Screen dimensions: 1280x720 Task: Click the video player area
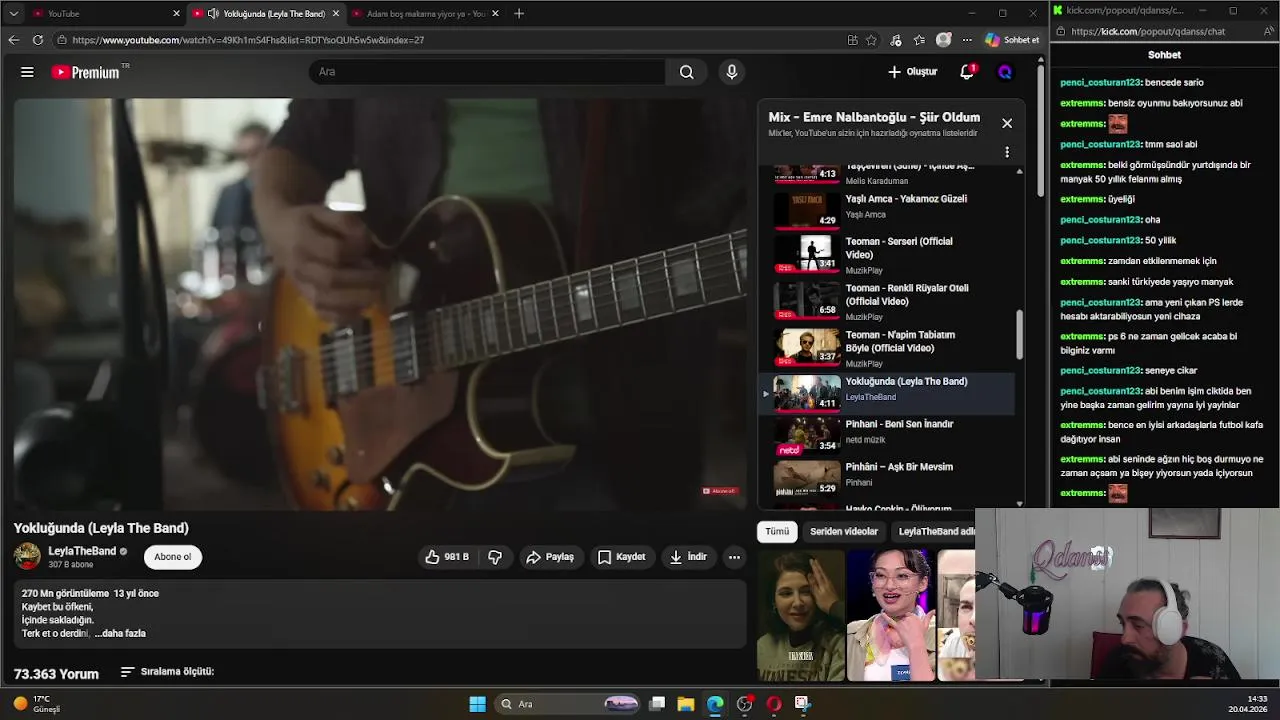click(x=380, y=304)
